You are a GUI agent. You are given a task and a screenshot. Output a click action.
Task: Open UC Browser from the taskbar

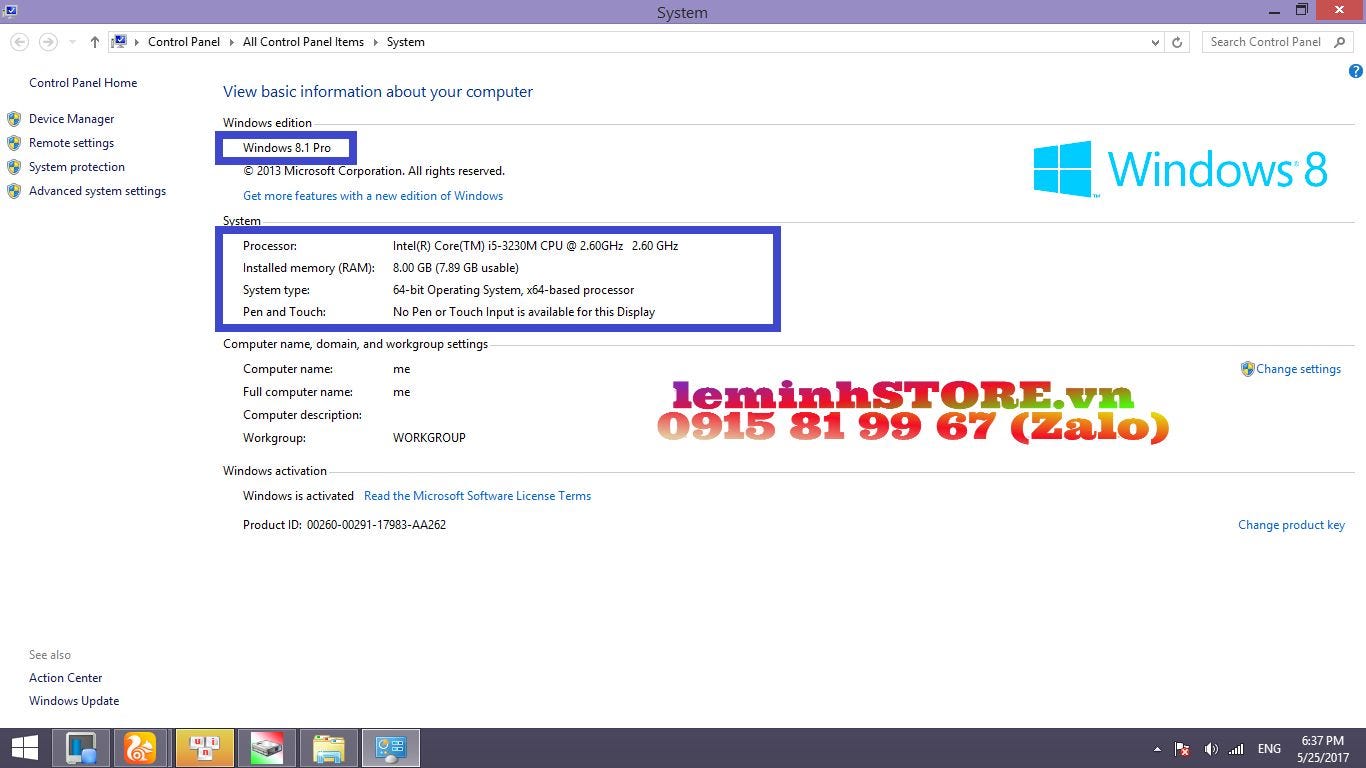141,748
